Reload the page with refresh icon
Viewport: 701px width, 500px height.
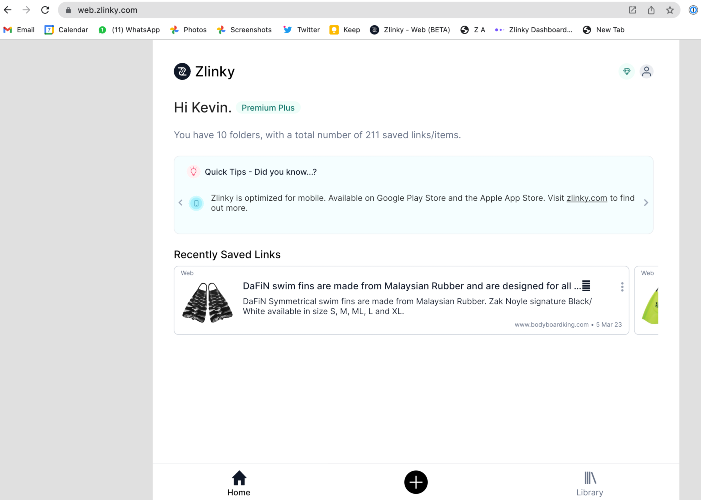click(45, 10)
